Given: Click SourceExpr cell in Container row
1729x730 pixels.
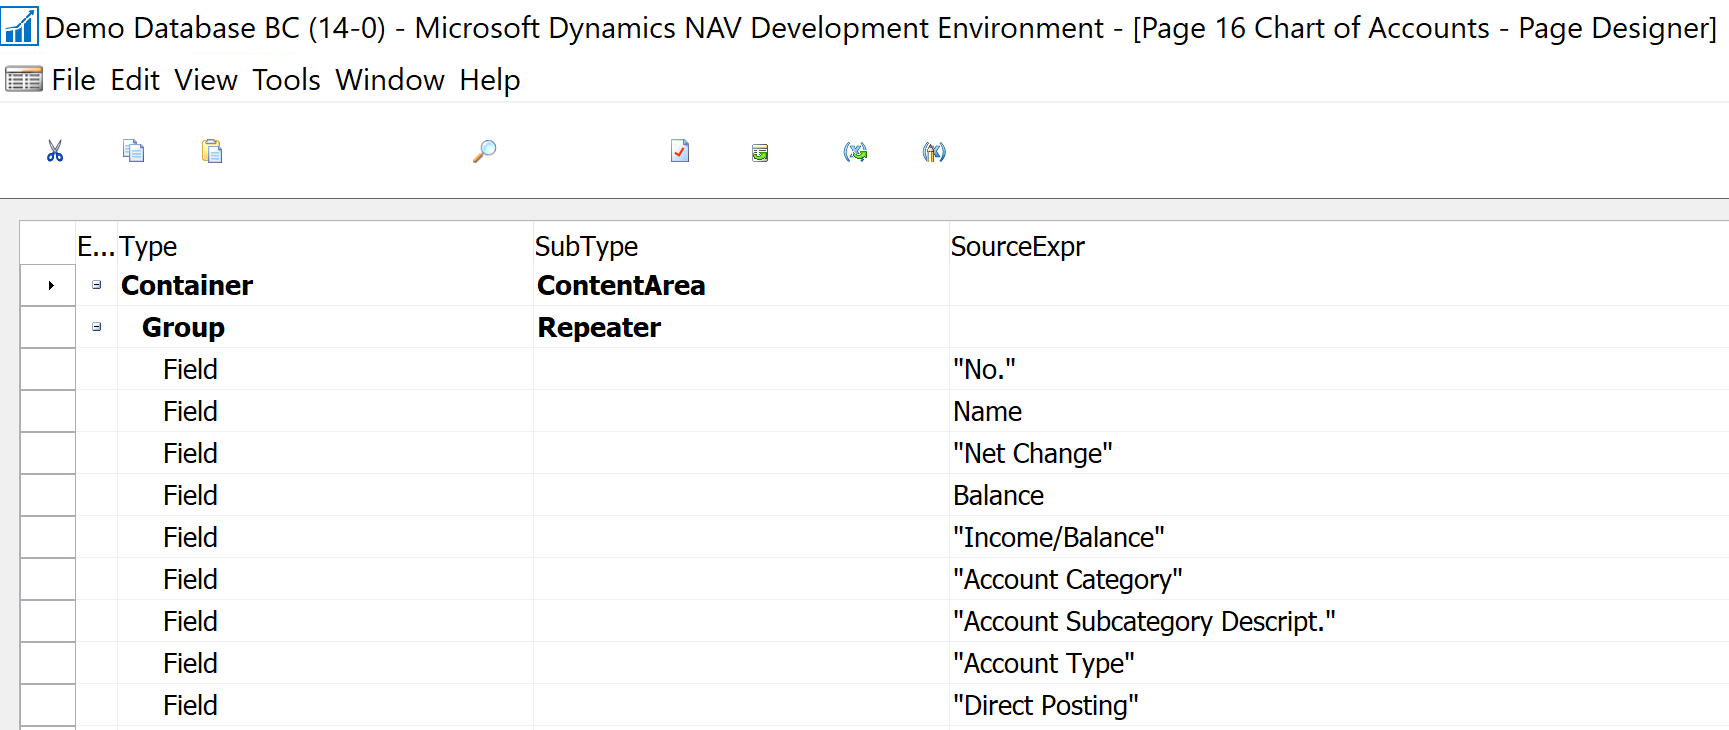Looking at the screenshot, I should coord(1339,285).
